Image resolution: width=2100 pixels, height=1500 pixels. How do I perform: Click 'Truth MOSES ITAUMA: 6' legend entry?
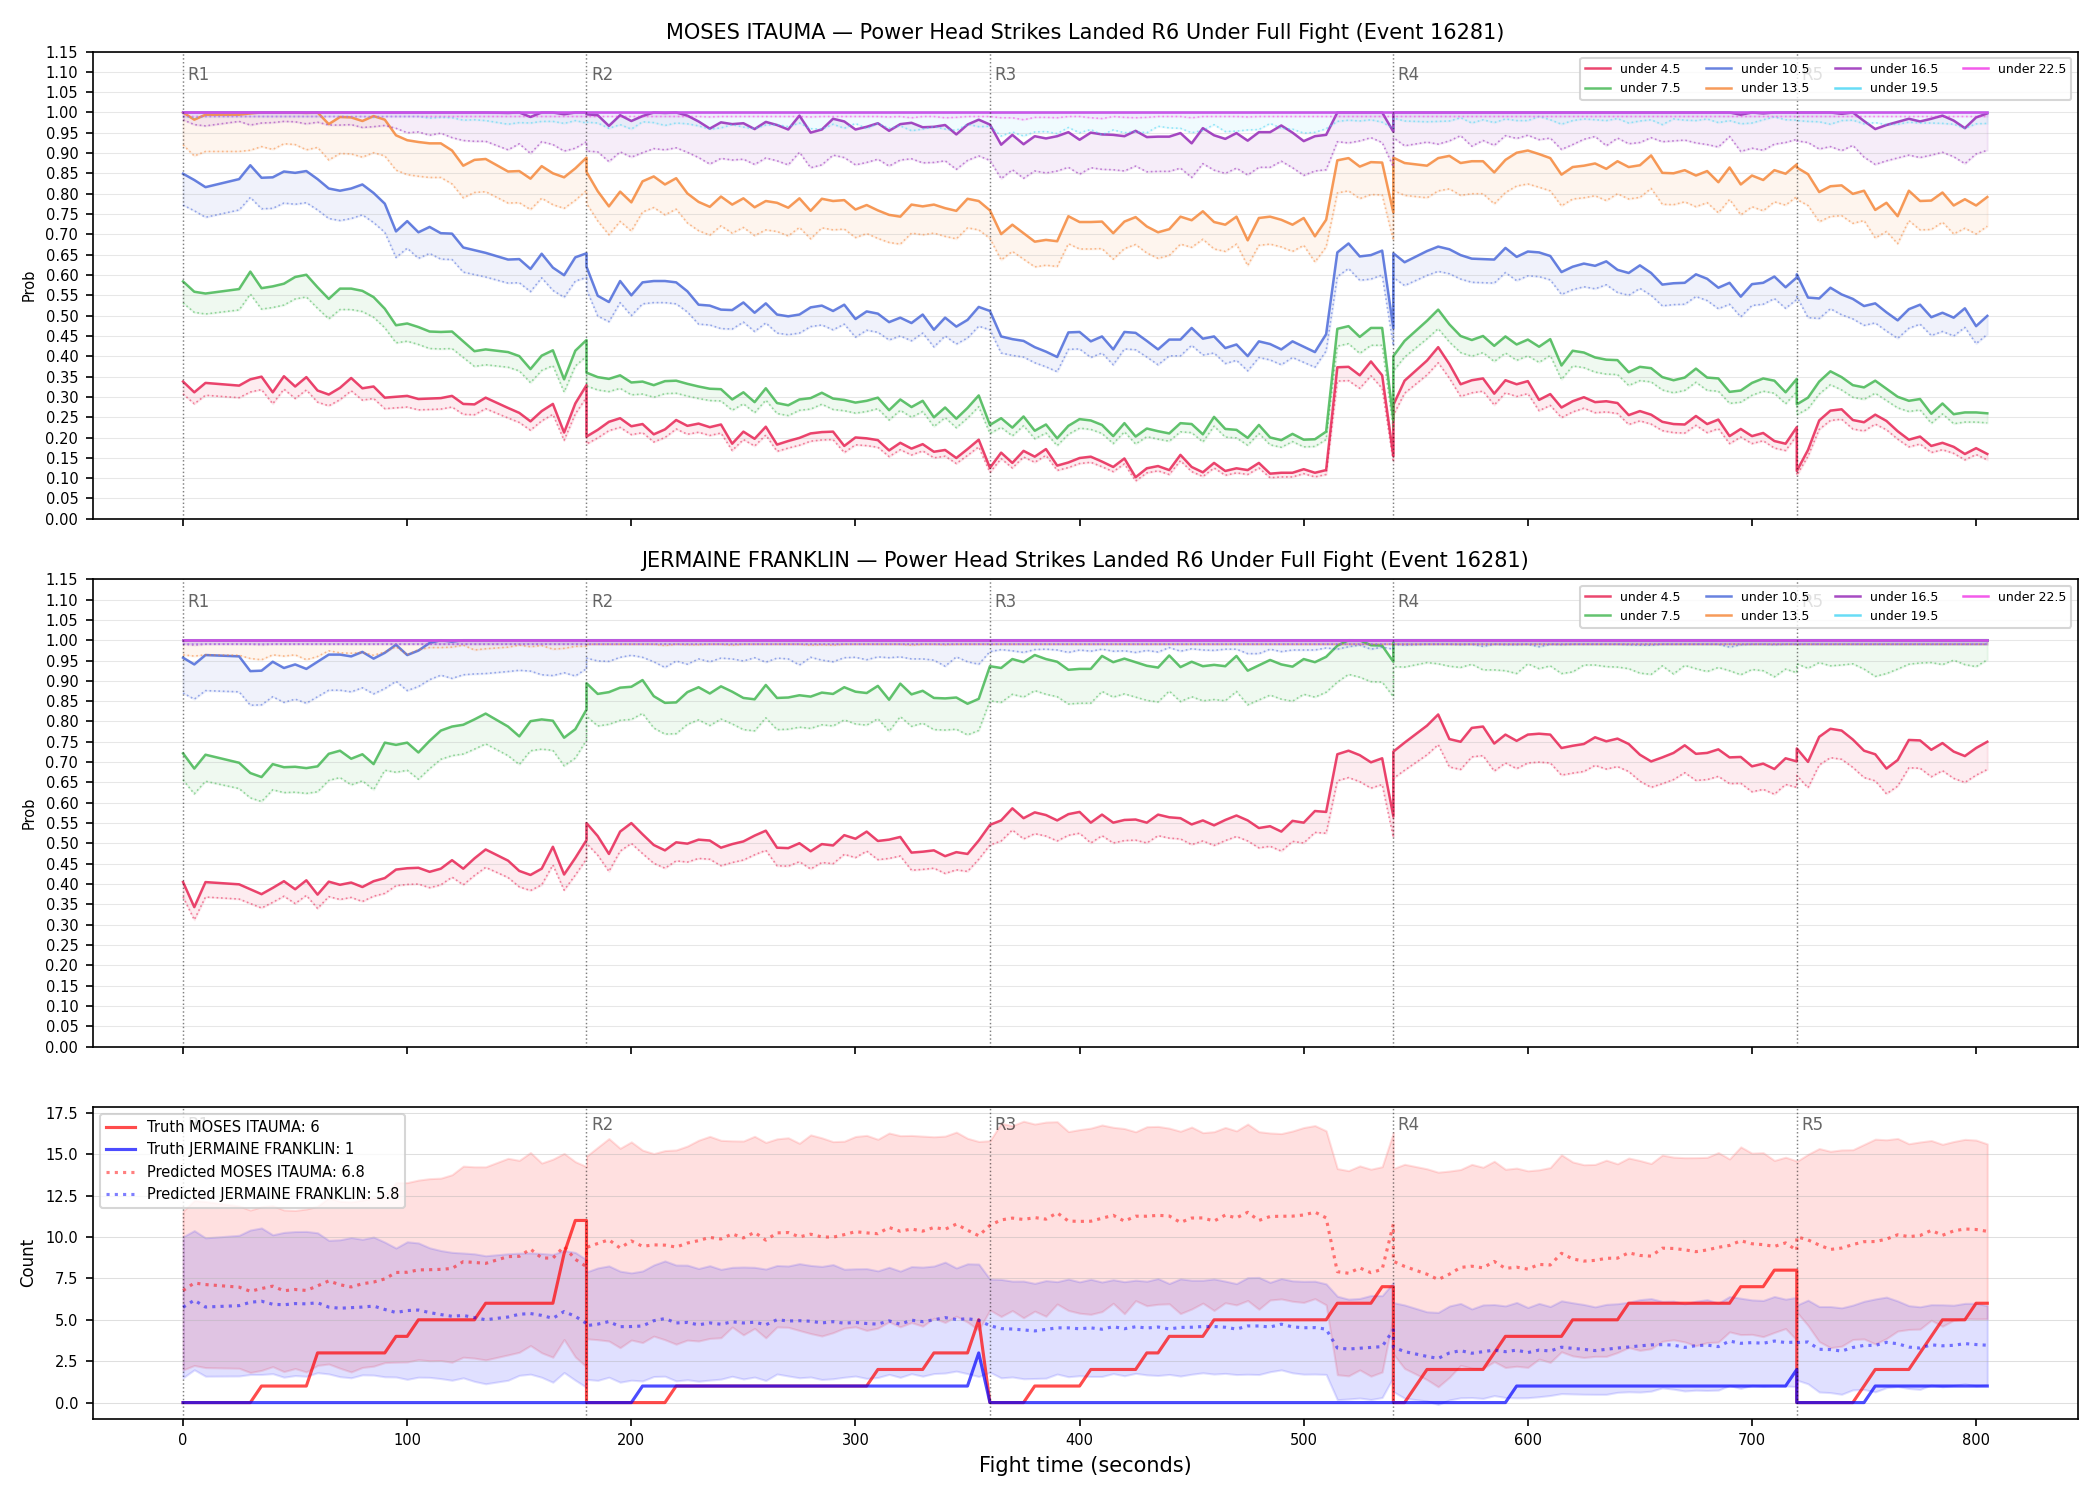tap(212, 1127)
